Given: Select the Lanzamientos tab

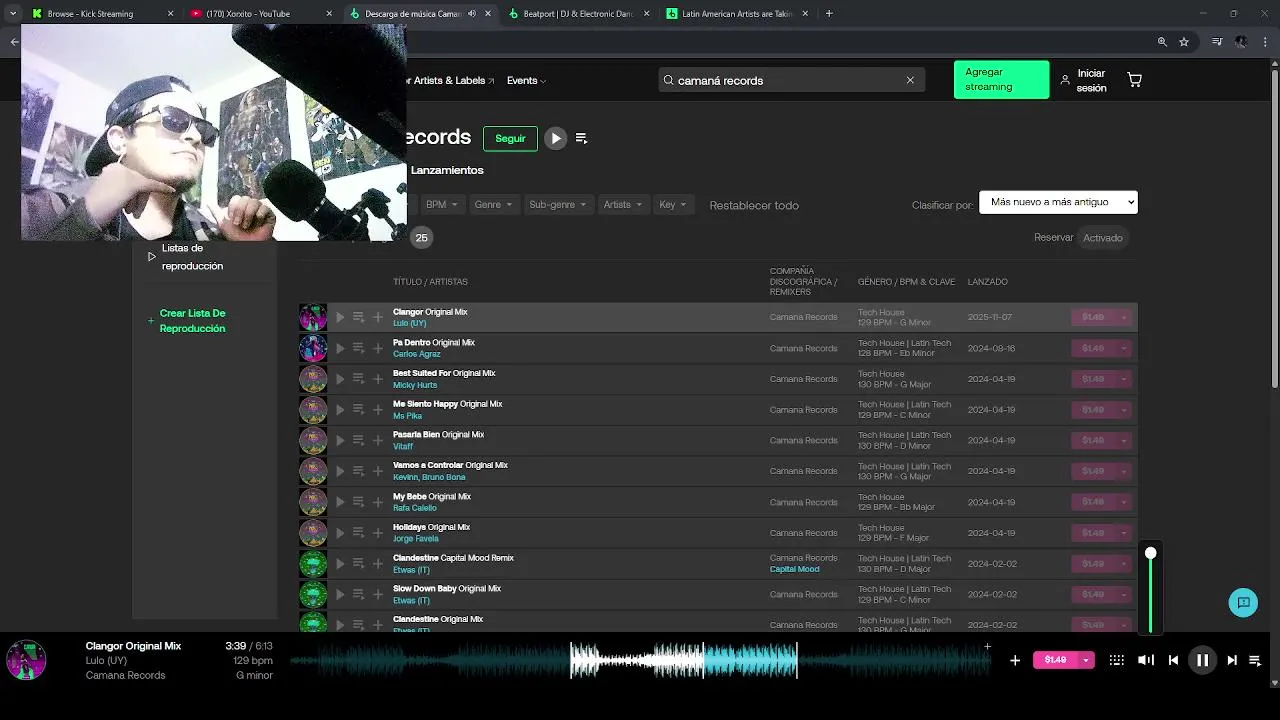Looking at the screenshot, I should pos(447,170).
